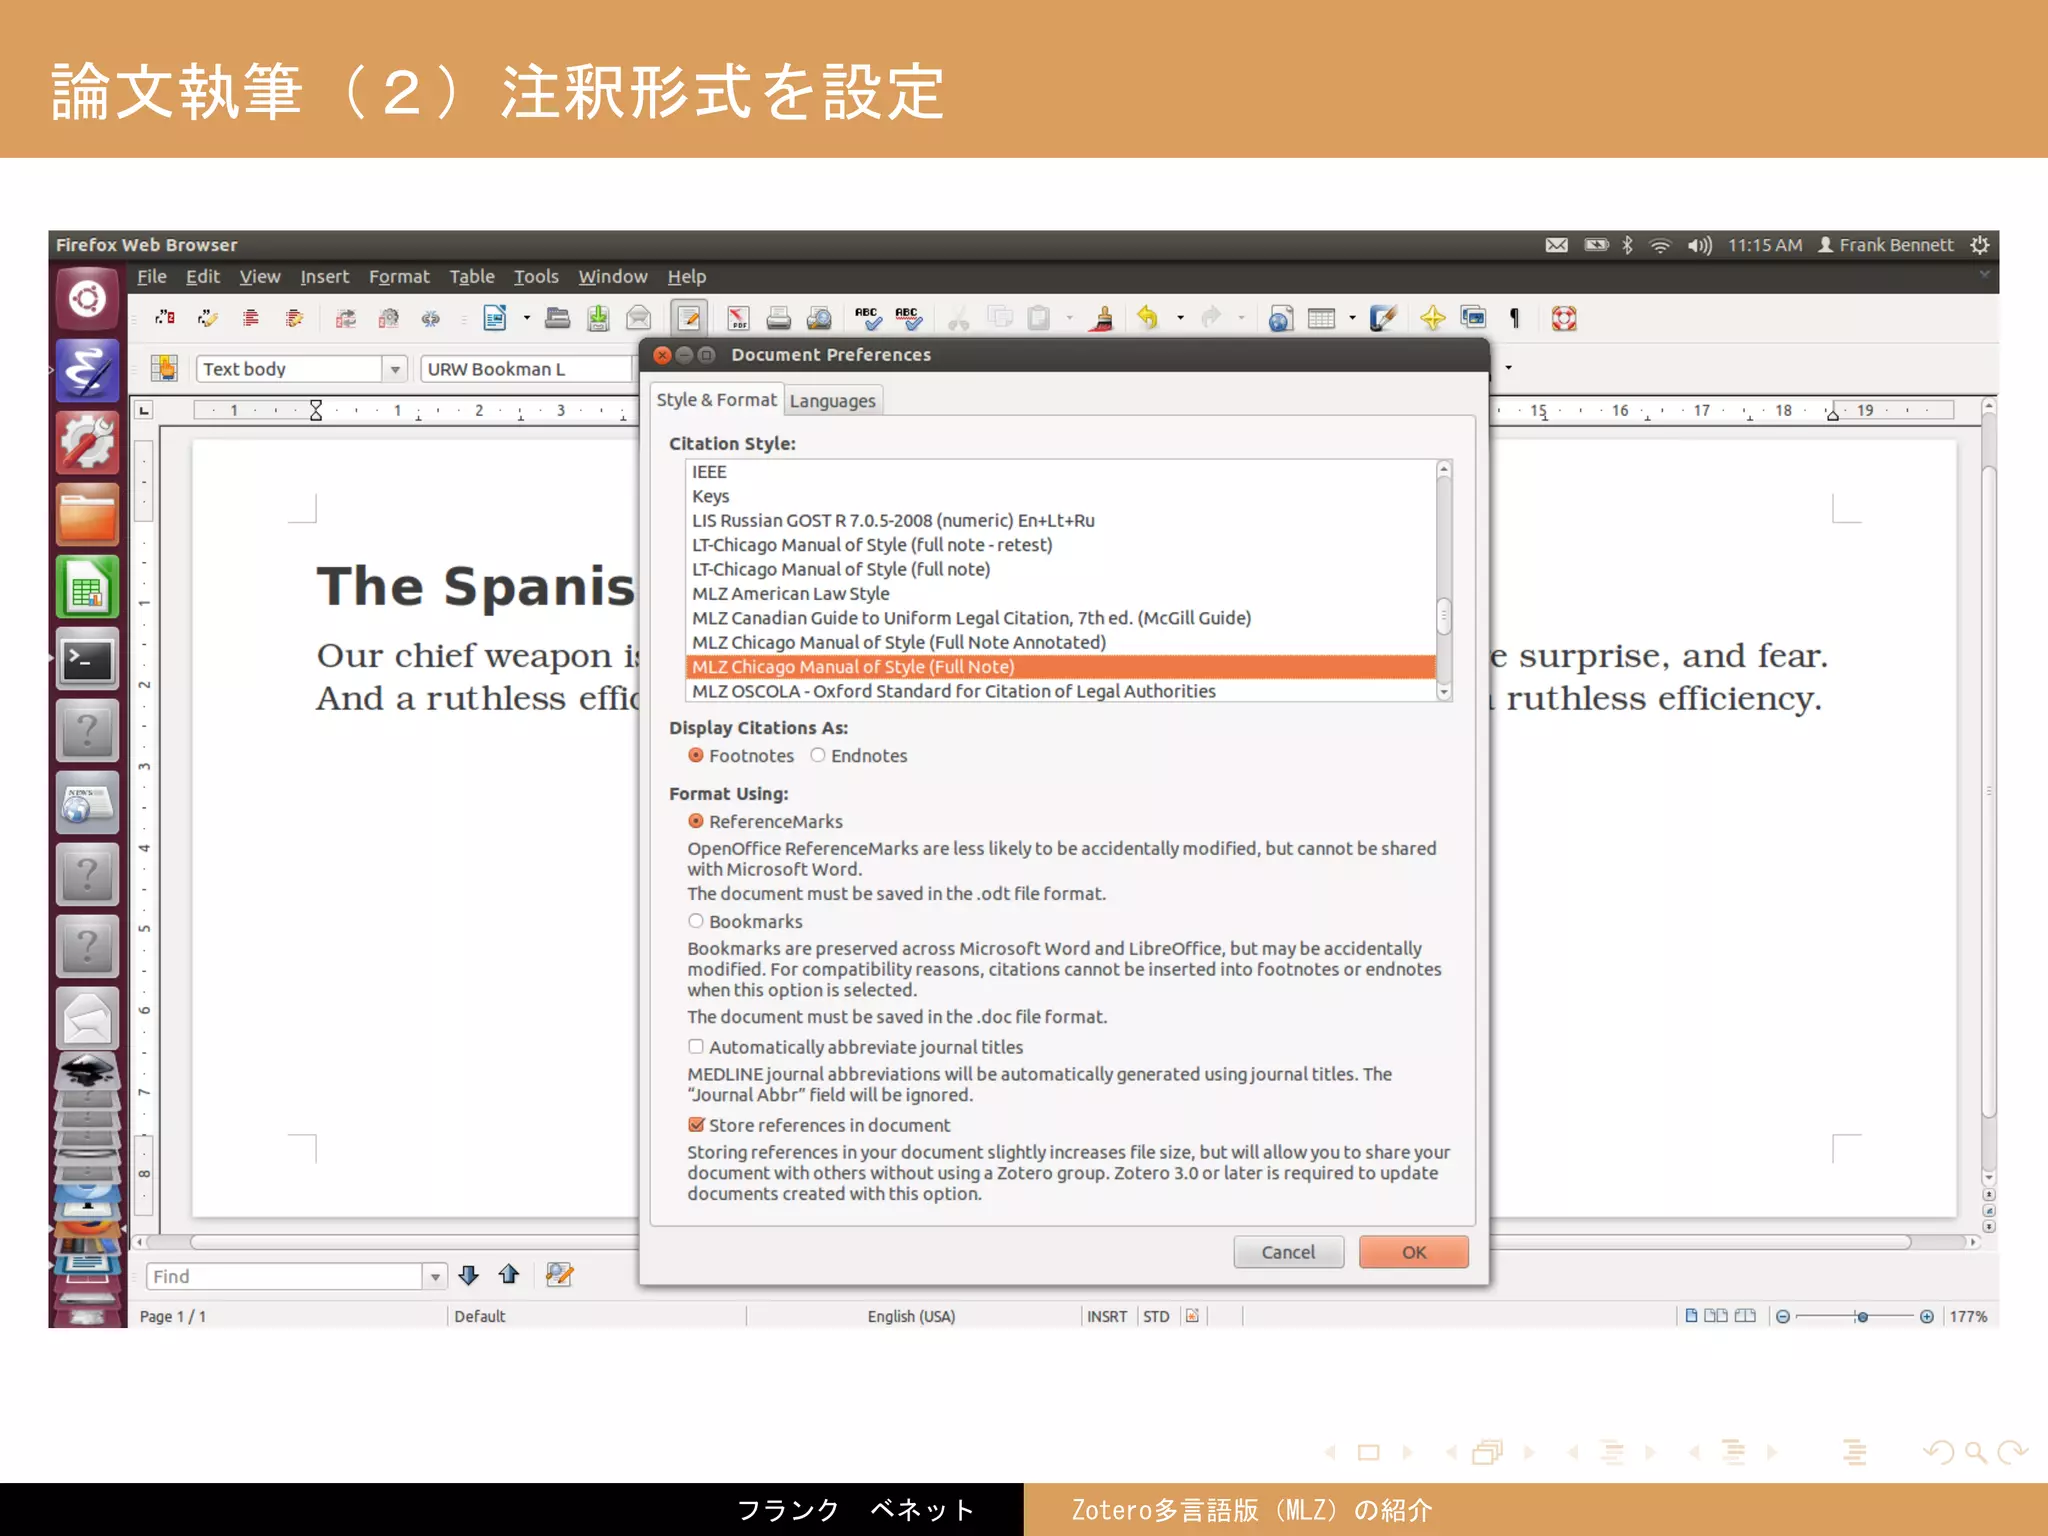
Task: Open the Calc spreadsheet launcher icon
Action: [x=87, y=588]
